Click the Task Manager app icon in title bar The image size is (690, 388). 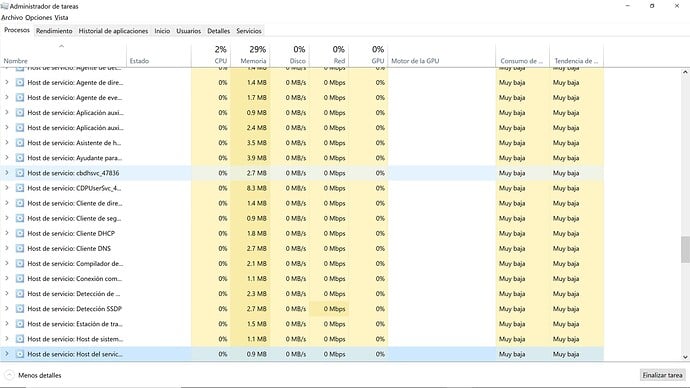(x=4, y=6)
